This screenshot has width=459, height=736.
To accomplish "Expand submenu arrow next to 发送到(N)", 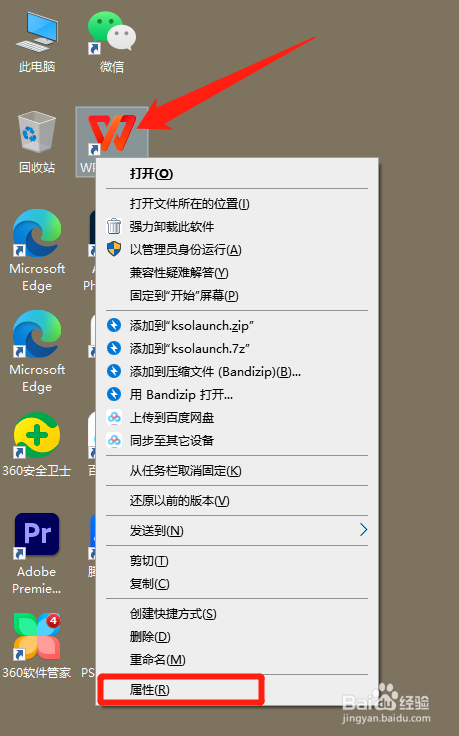I will [x=363, y=530].
